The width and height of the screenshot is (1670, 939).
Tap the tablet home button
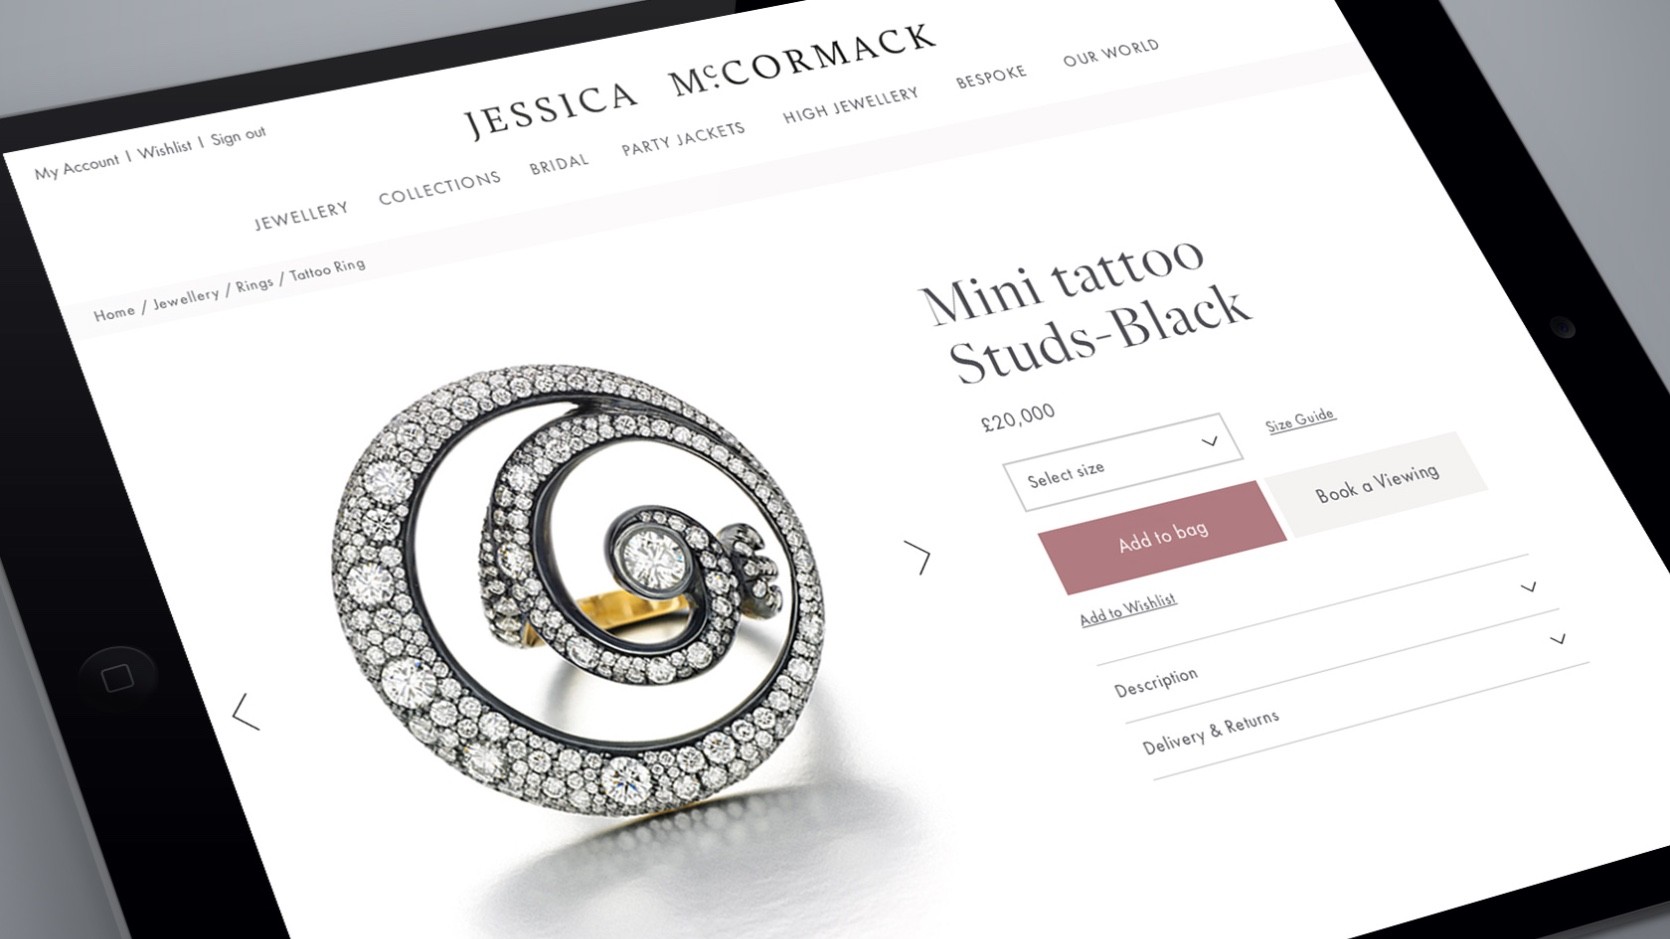pyautogui.click(x=117, y=677)
